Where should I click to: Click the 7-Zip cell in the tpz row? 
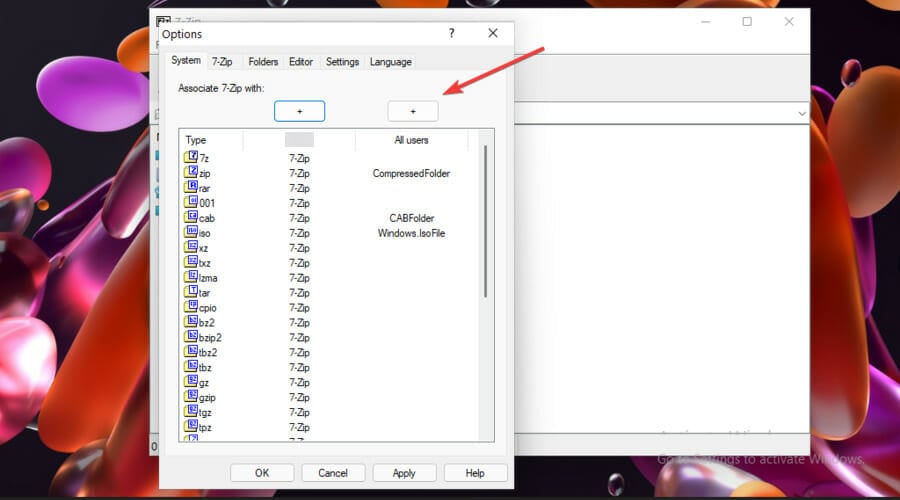pos(300,427)
